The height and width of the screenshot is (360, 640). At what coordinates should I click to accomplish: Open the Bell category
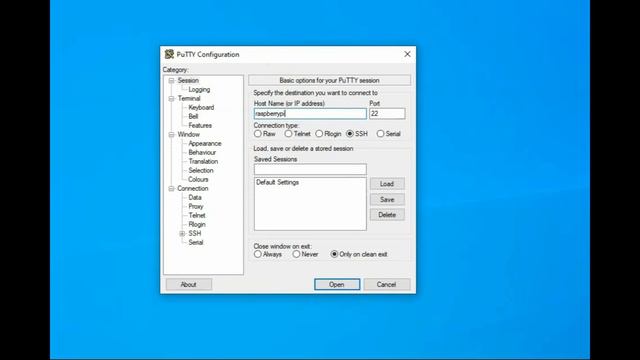pos(193,116)
